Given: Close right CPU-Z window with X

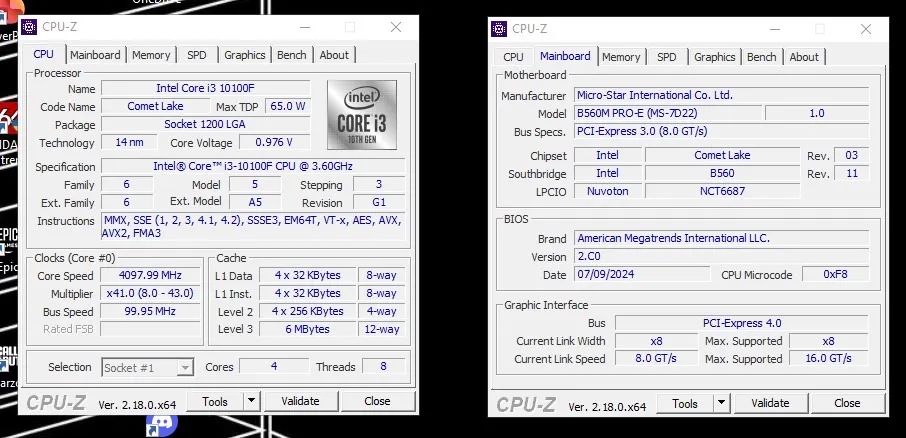Looking at the screenshot, I should (866, 29).
